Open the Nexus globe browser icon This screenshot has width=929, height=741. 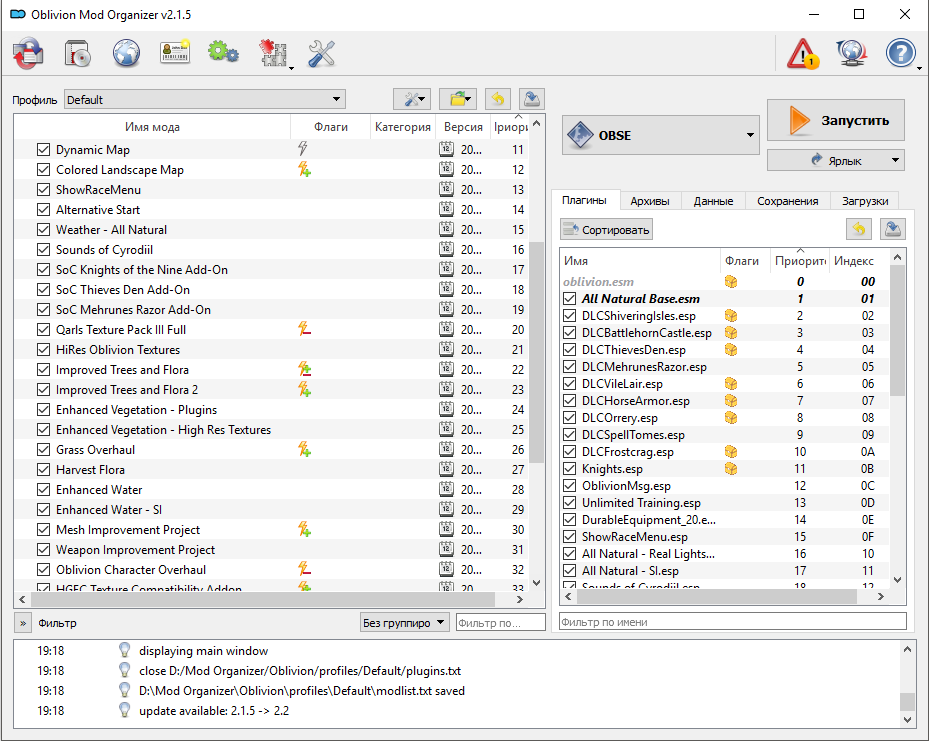(x=126, y=53)
